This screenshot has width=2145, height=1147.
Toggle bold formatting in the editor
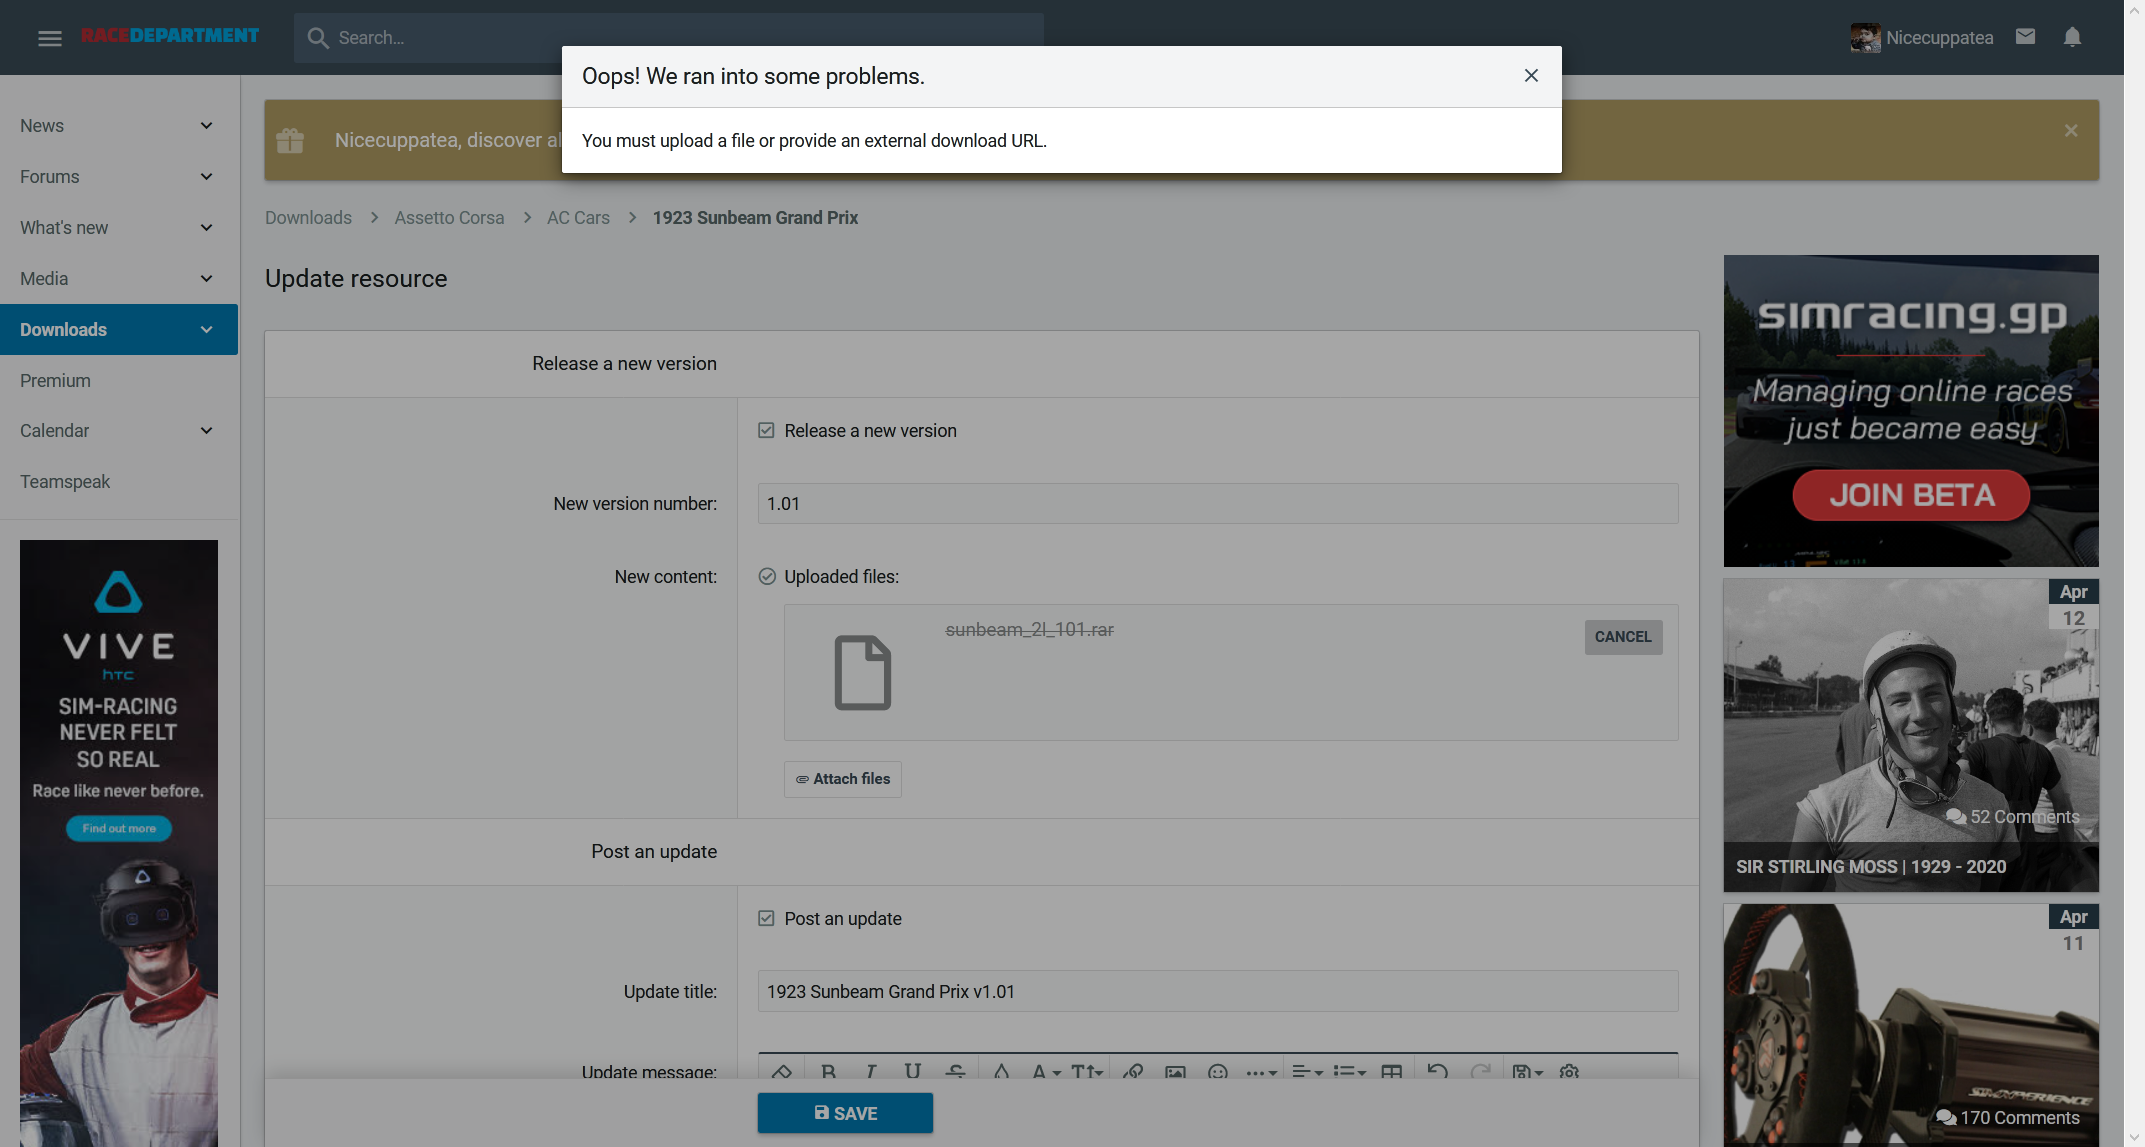pyautogui.click(x=828, y=1071)
